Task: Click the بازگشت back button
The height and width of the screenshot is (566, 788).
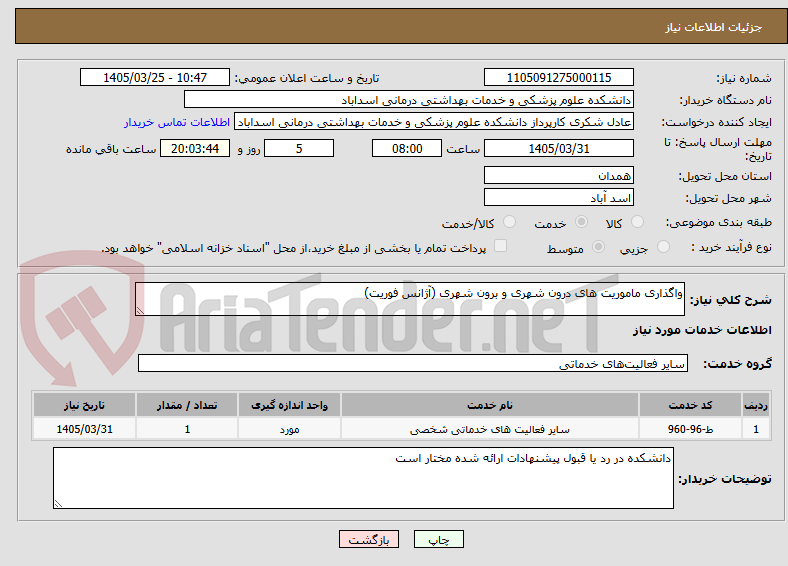Action: [x=369, y=539]
